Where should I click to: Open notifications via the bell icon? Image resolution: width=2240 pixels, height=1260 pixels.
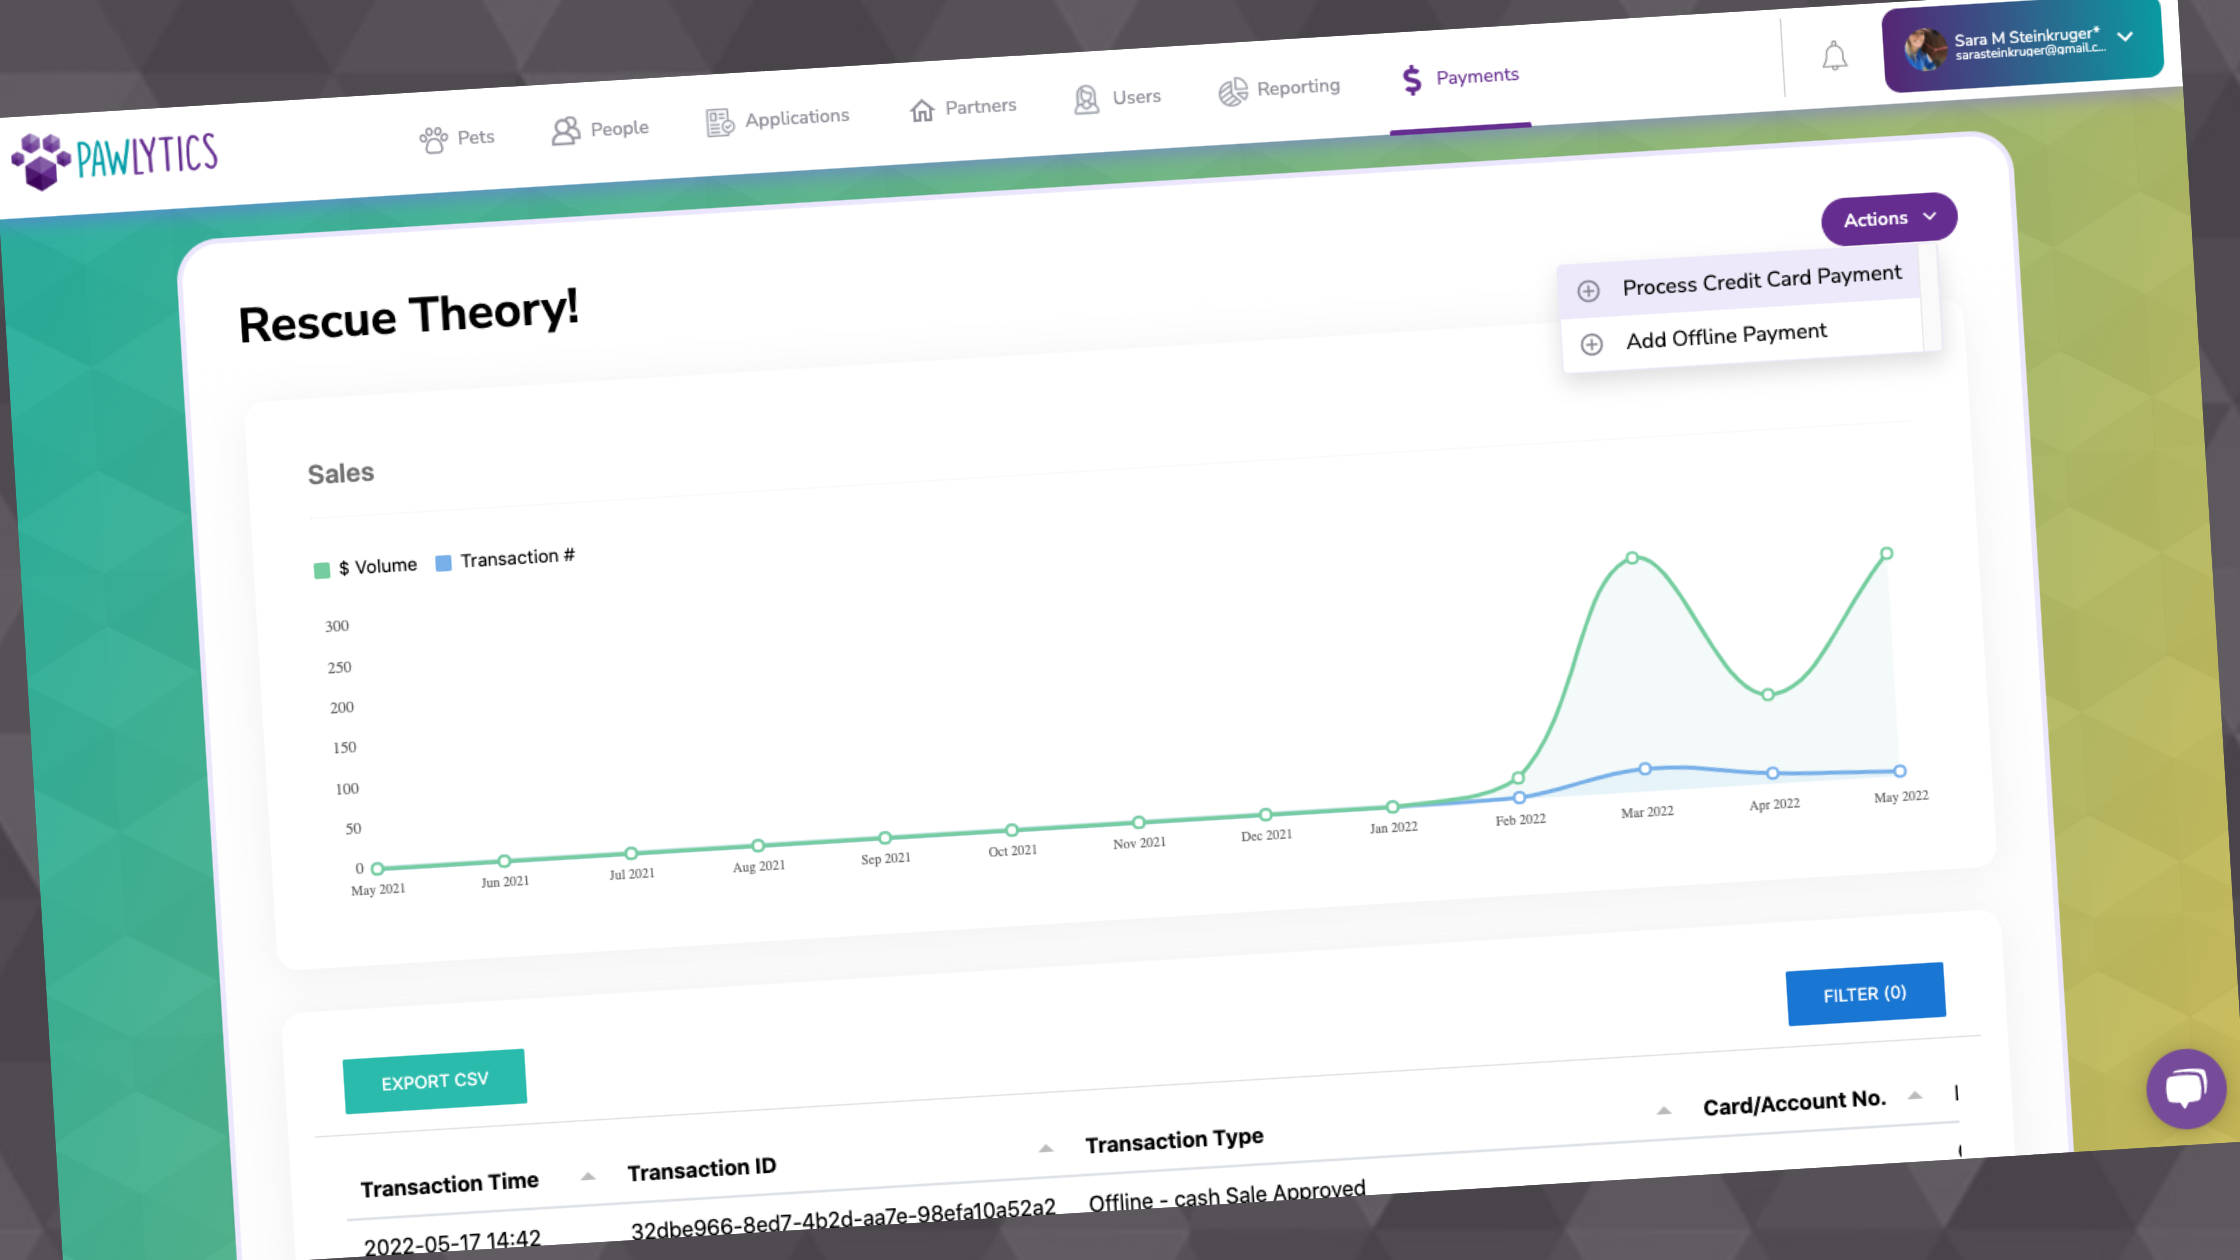tap(1834, 56)
